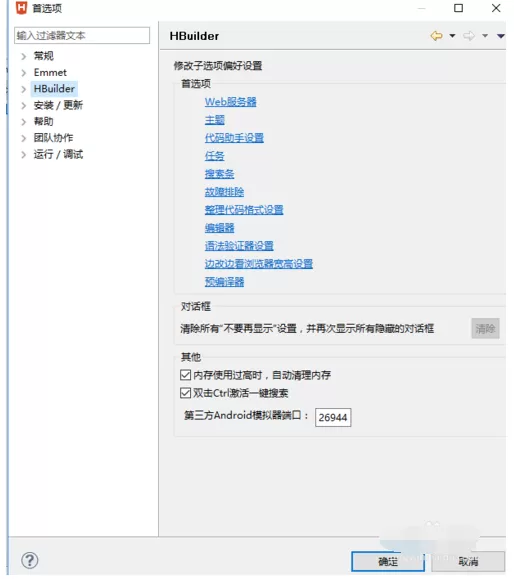
Task: Click the 取消 button
Action: pos(468,562)
